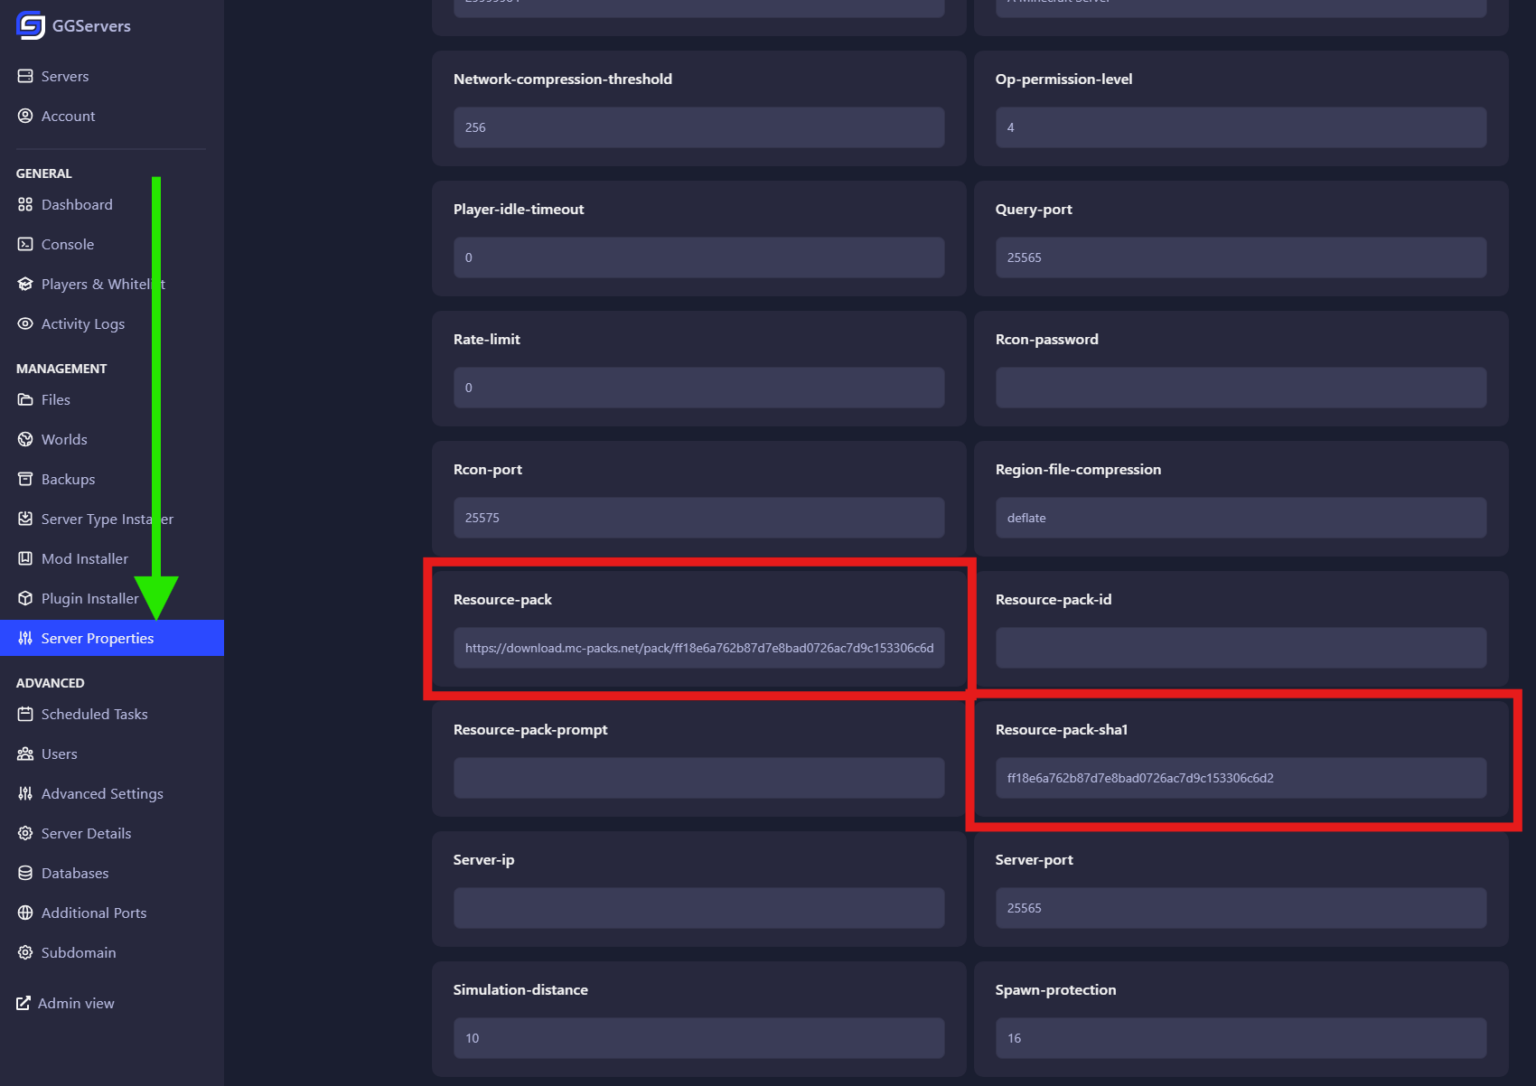
Task: Open the Files manager
Action: pyautogui.click(x=55, y=399)
